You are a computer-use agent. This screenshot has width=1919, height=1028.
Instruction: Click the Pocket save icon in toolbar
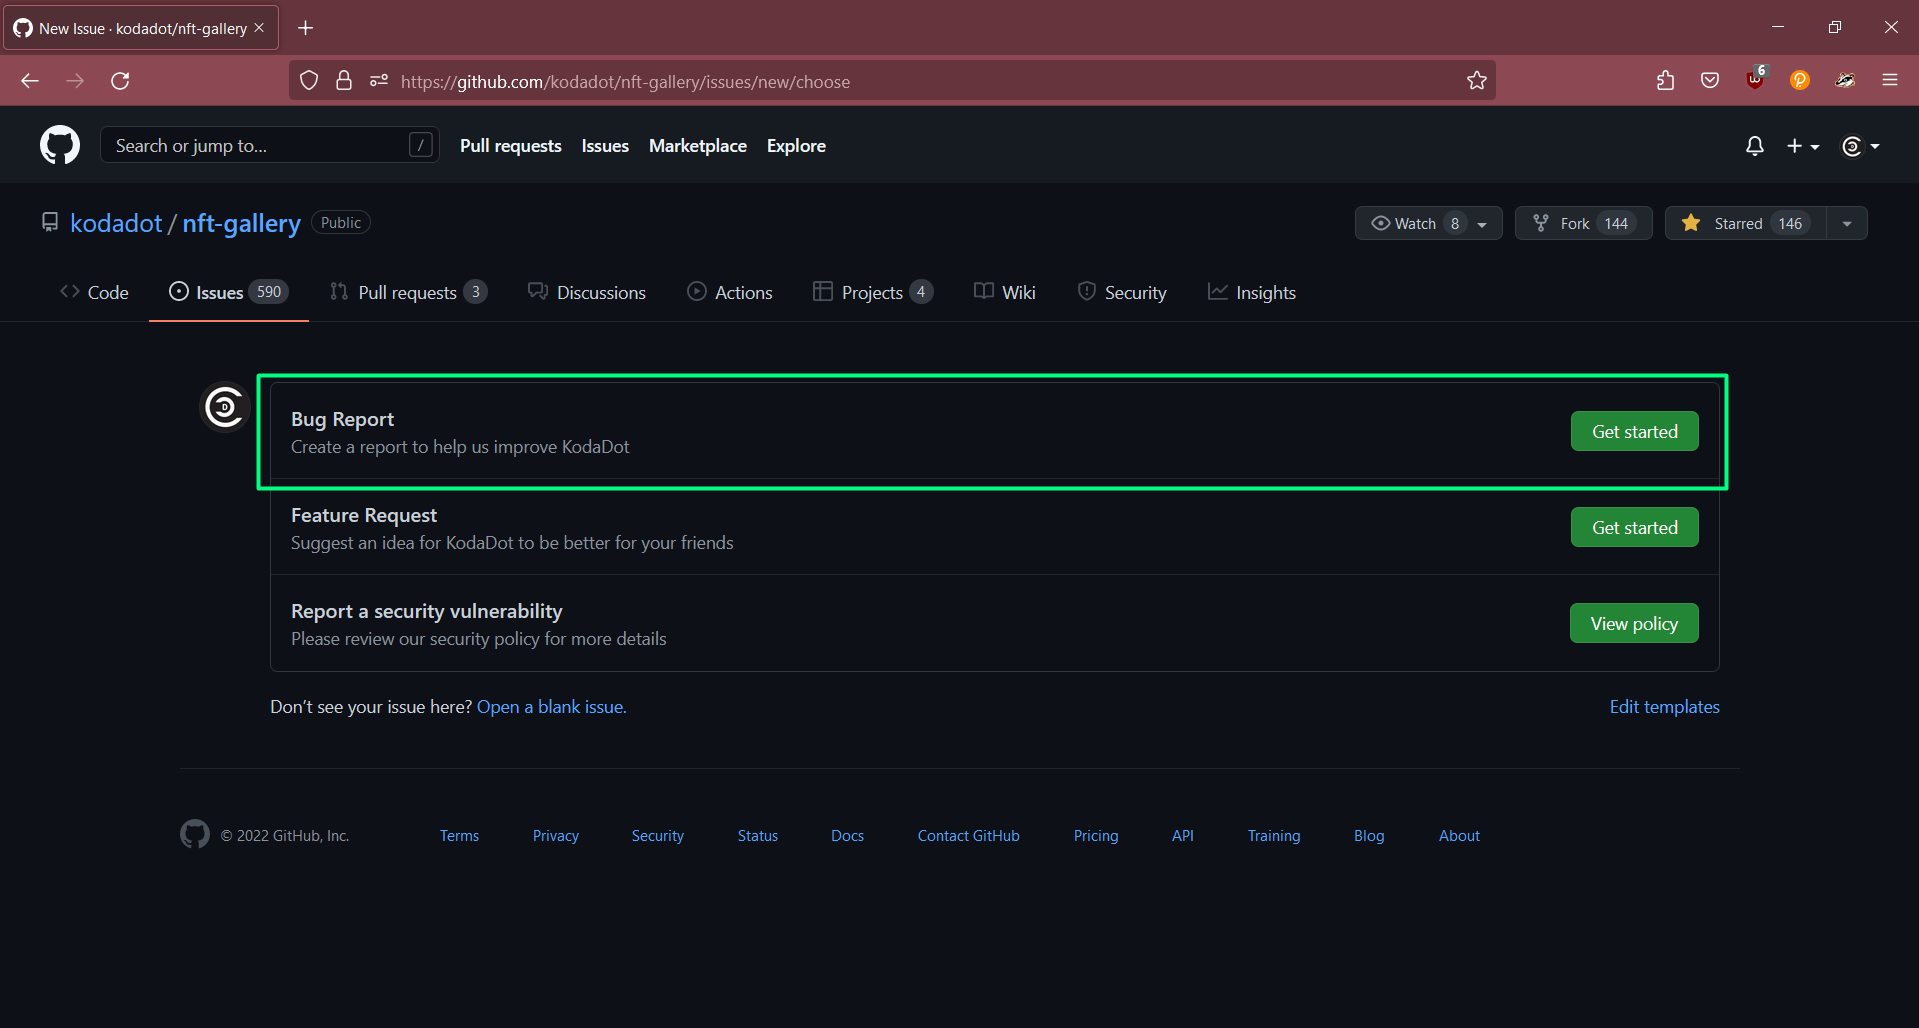click(1710, 81)
